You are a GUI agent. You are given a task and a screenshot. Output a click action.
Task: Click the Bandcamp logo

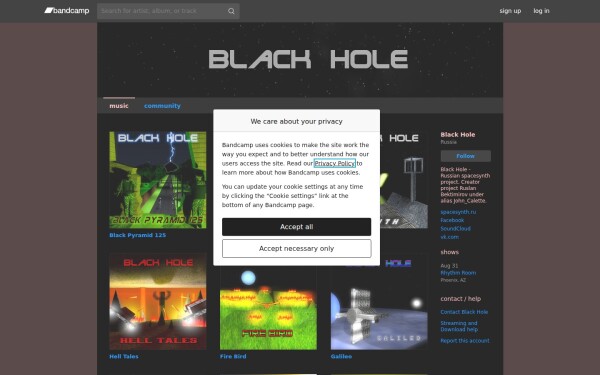point(67,11)
